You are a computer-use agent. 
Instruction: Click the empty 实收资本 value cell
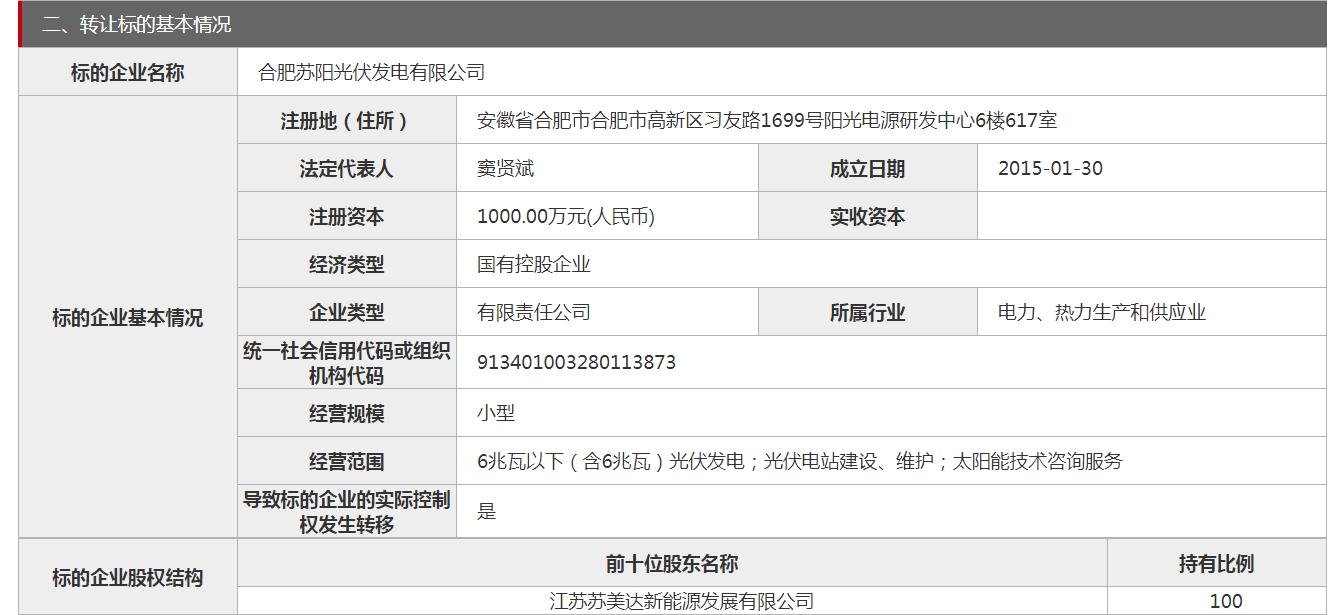pos(1150,216)
